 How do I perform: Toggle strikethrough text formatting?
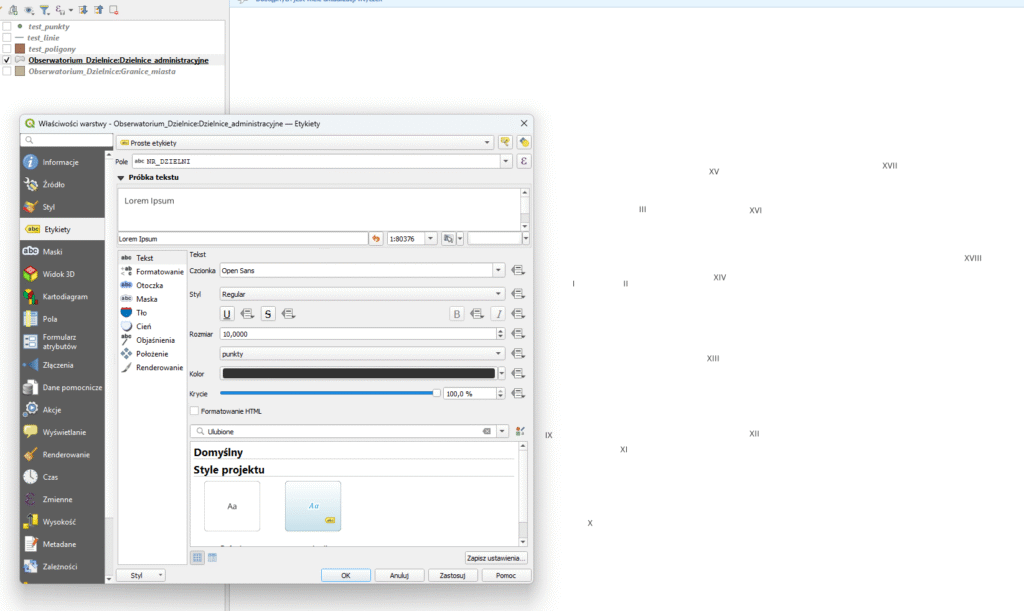pyautogui.click(x=268, y=313)
